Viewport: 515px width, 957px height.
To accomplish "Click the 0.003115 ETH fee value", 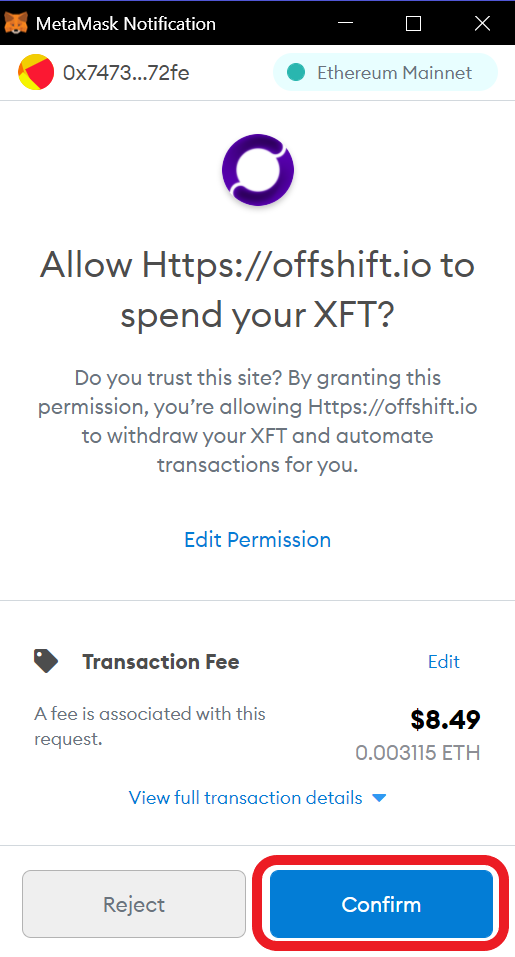I will [x=418, y=753].
